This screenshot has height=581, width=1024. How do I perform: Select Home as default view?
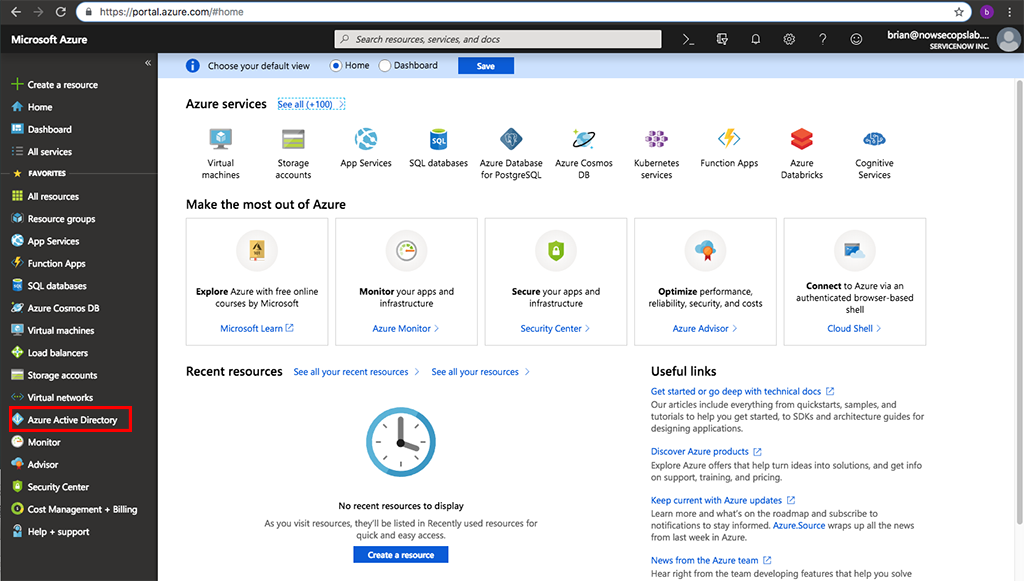pyautogui.click(x=336, y=65)
